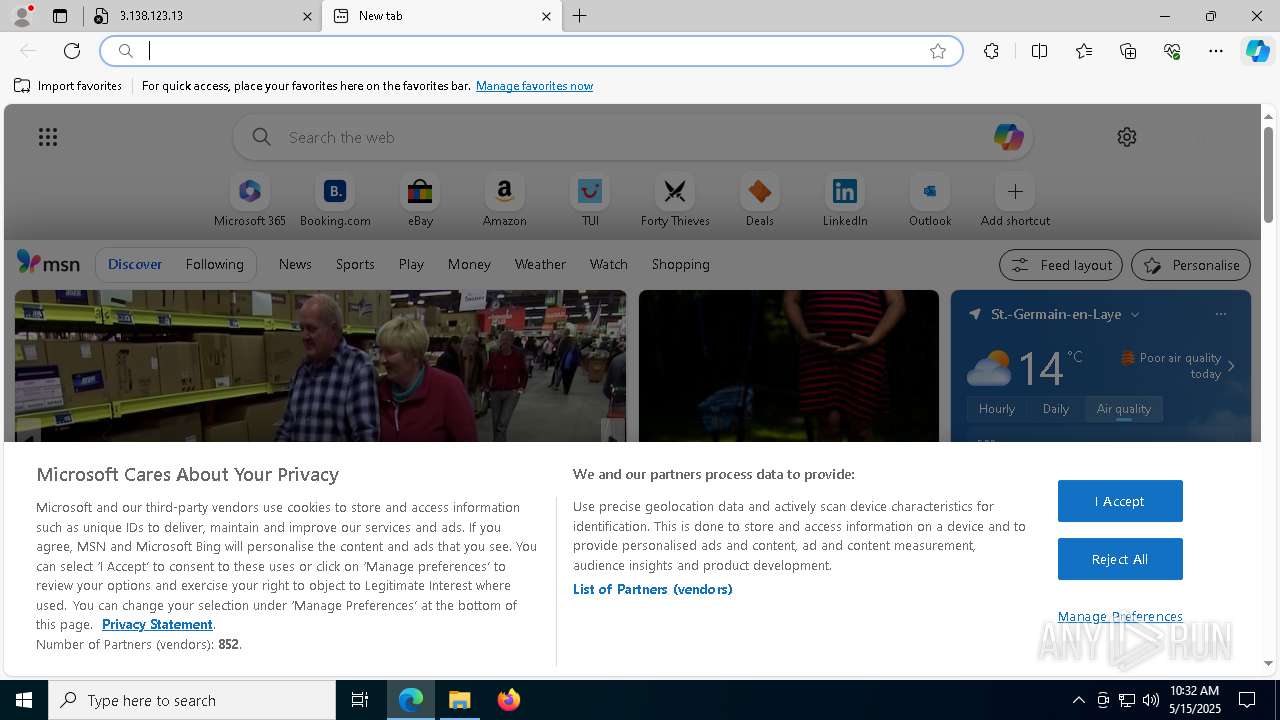Accept cookies with I Accept
The height and width of the screenshot is (720, 1280).
[1120, 501]
